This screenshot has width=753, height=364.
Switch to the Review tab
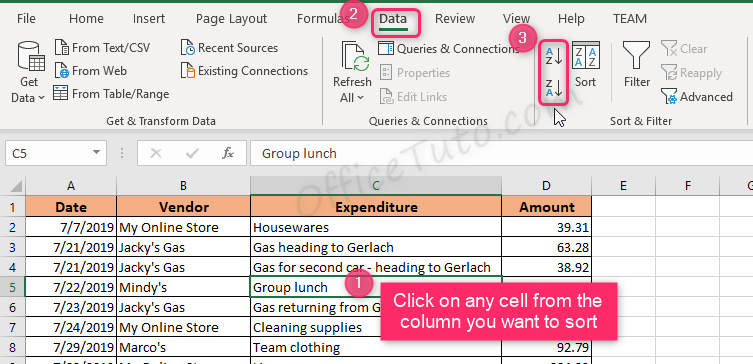pos(455,19)
